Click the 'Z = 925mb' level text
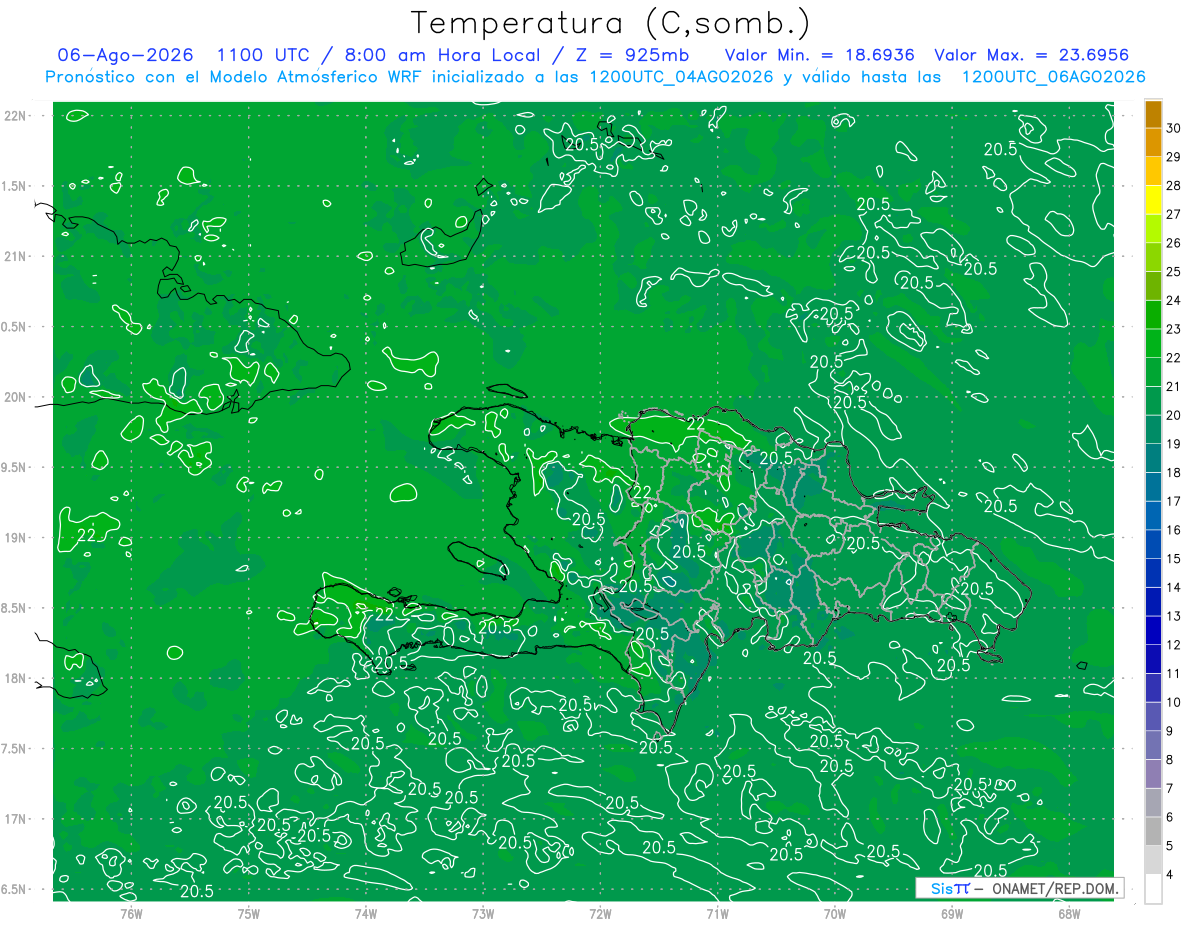Image resolution: width=1200 pixels, height=927 pixels. [629, 55]
